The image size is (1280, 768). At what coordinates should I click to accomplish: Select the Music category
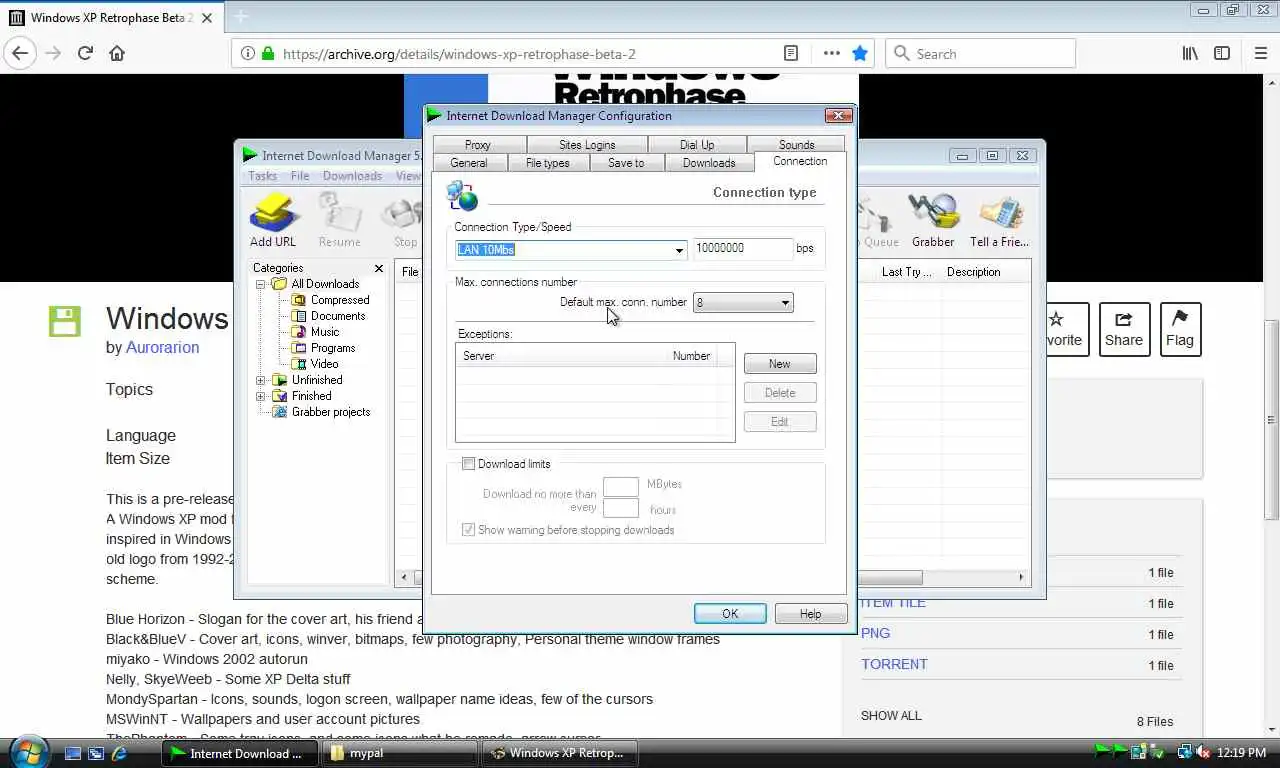tap(325, 332)
